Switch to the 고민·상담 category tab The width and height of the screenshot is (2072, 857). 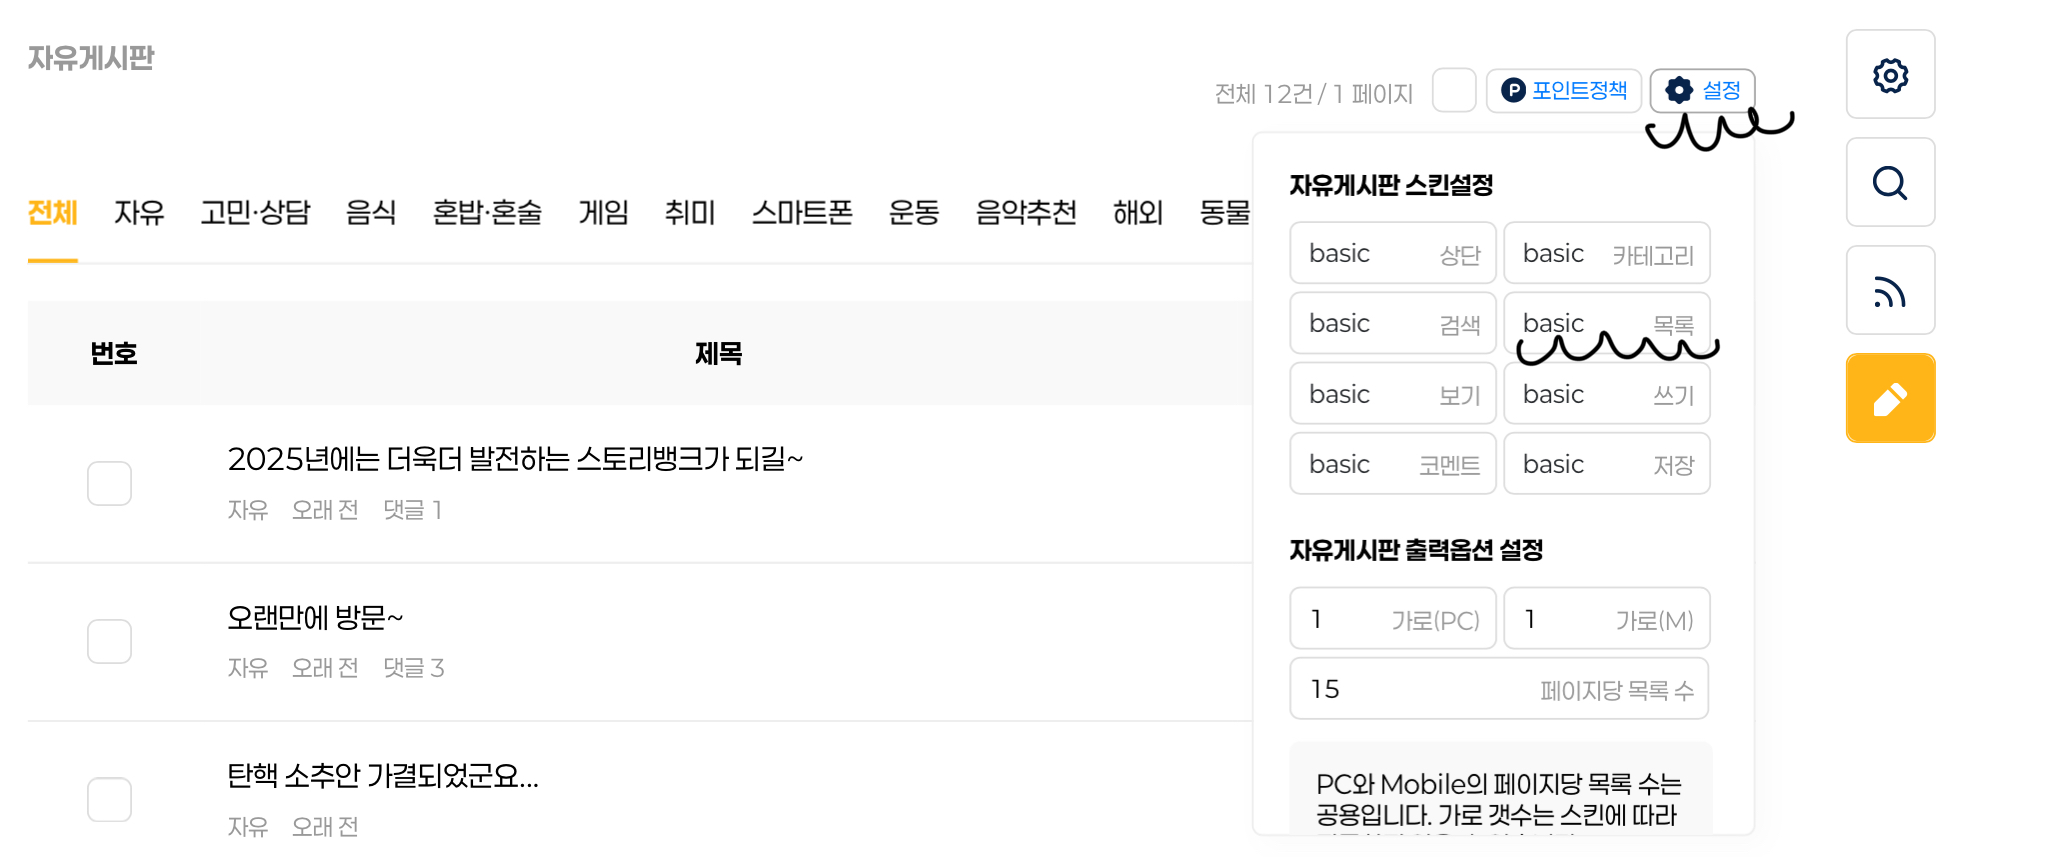click(x=255, y=213)
